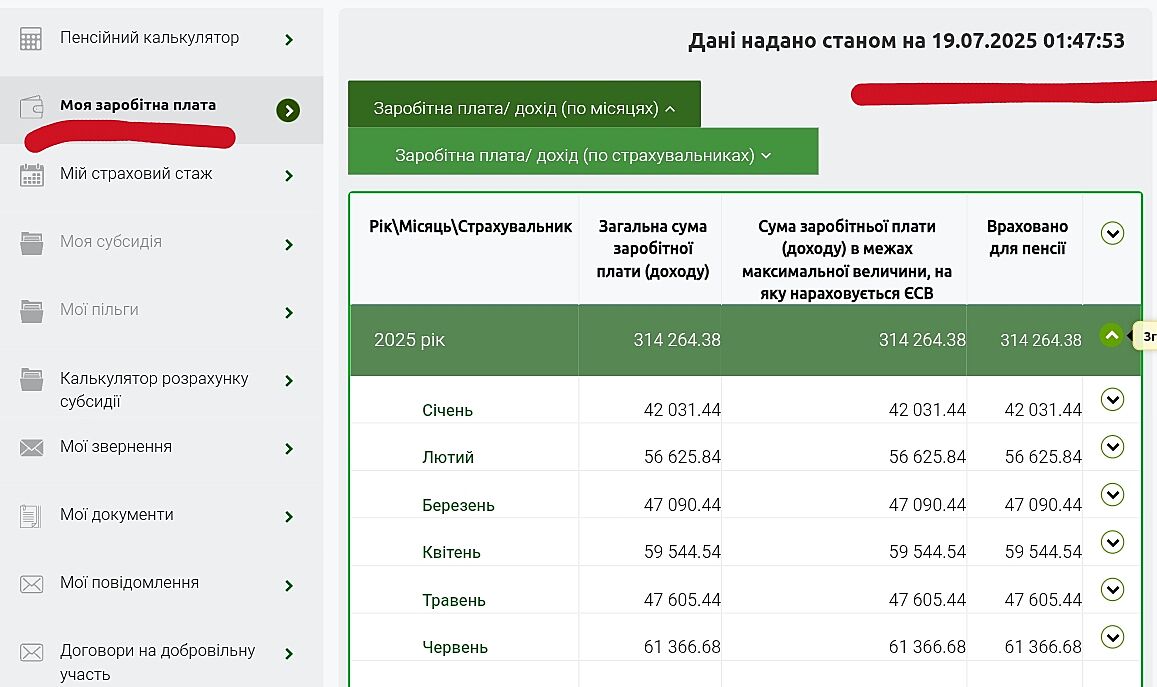Viewport: 1157px width, 687px height.
Task: Expand details for Лютий row
Action: pos(1111,447)
